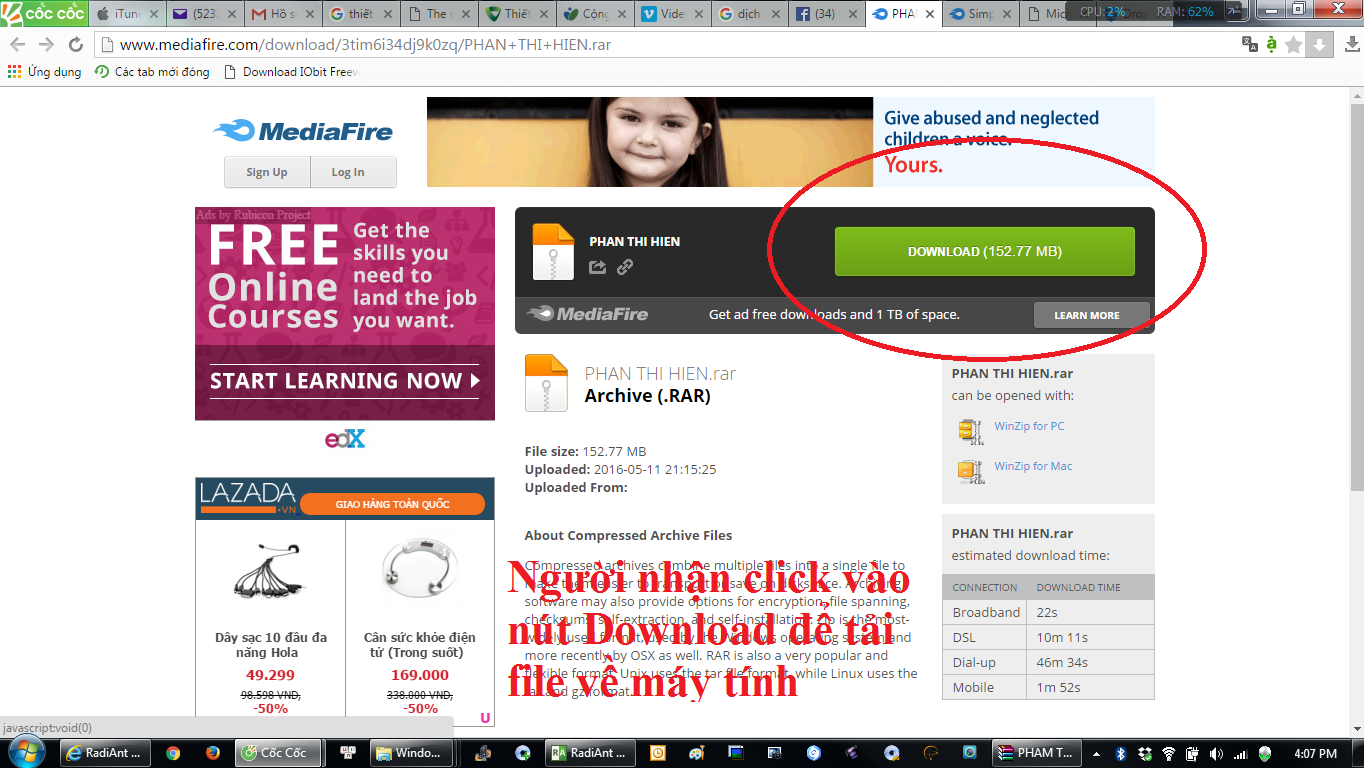Close the active MediaFire PHAN tab
Screen dimensions: 1364x768
point(929,14)
